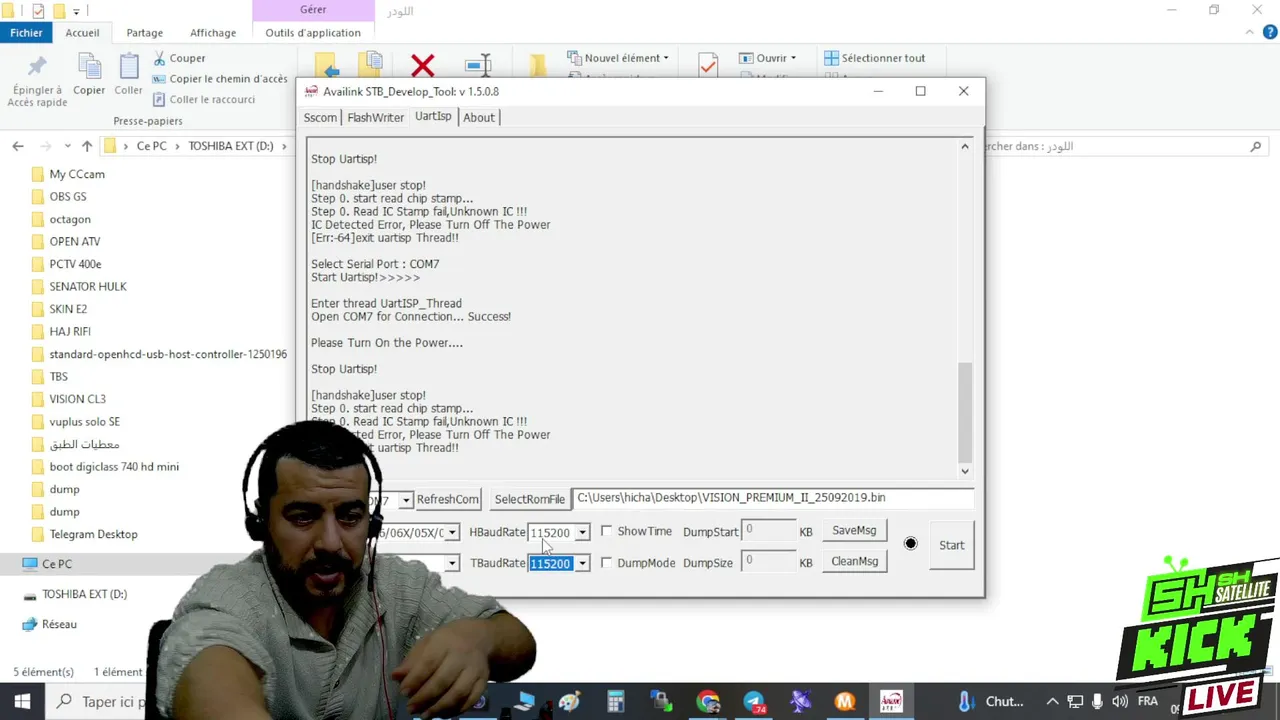Switch to Partage ribbon tab

[144, 32]
